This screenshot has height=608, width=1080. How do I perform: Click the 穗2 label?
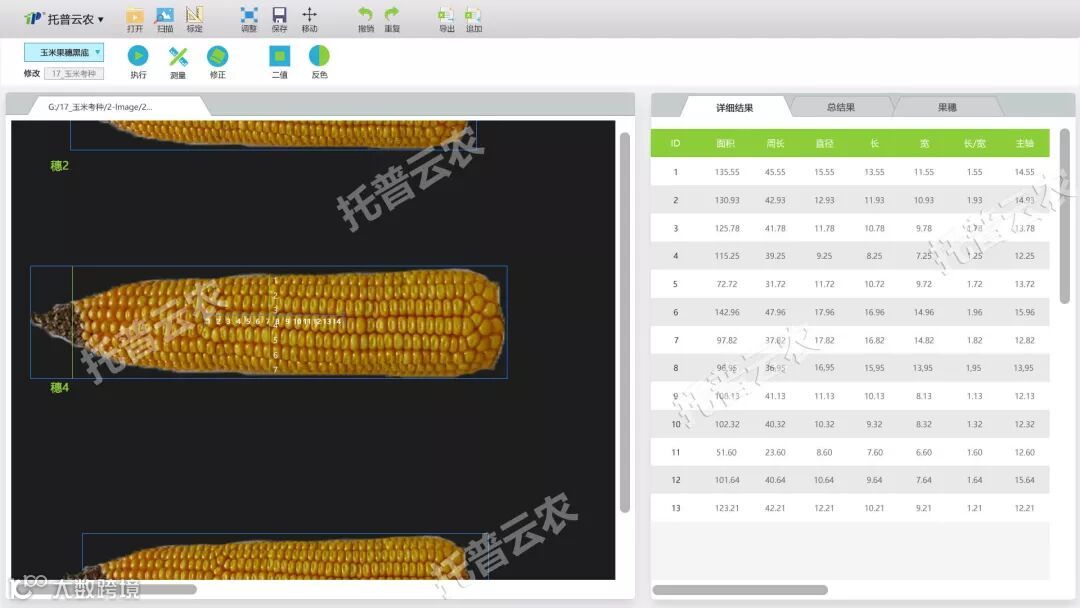(59, 165)
